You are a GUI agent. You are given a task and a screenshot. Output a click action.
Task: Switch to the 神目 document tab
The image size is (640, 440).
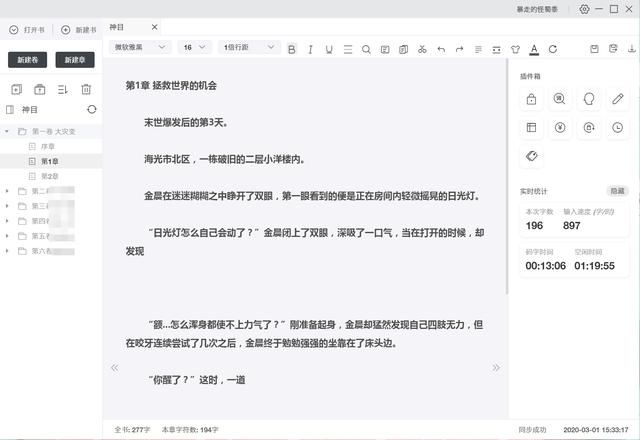tap(117, 27)
